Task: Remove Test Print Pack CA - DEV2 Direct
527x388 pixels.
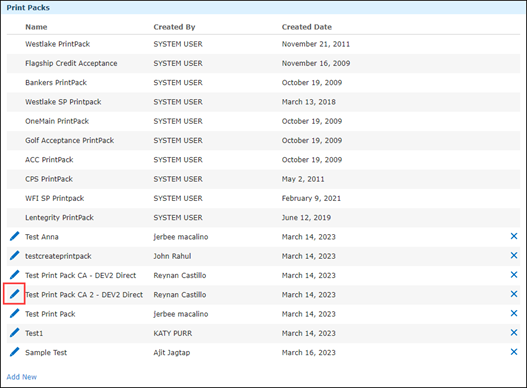Action: (x=514, y=275)
